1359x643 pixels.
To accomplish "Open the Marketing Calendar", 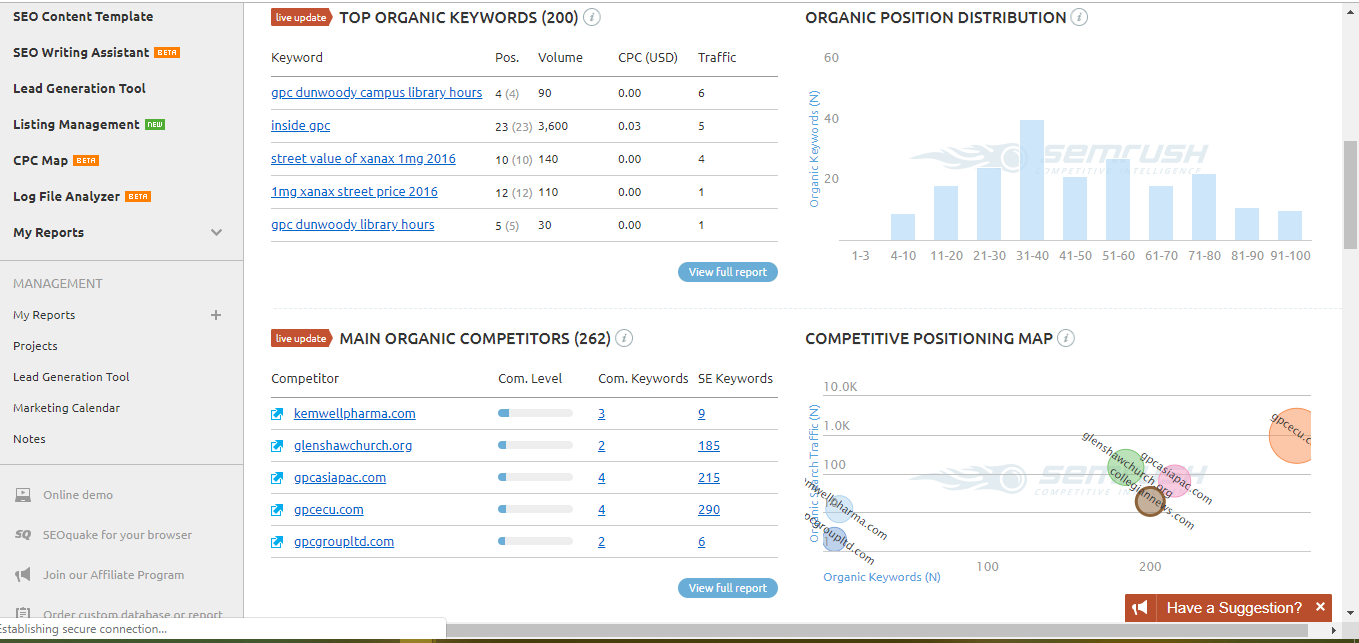I will tap(66, 407).
